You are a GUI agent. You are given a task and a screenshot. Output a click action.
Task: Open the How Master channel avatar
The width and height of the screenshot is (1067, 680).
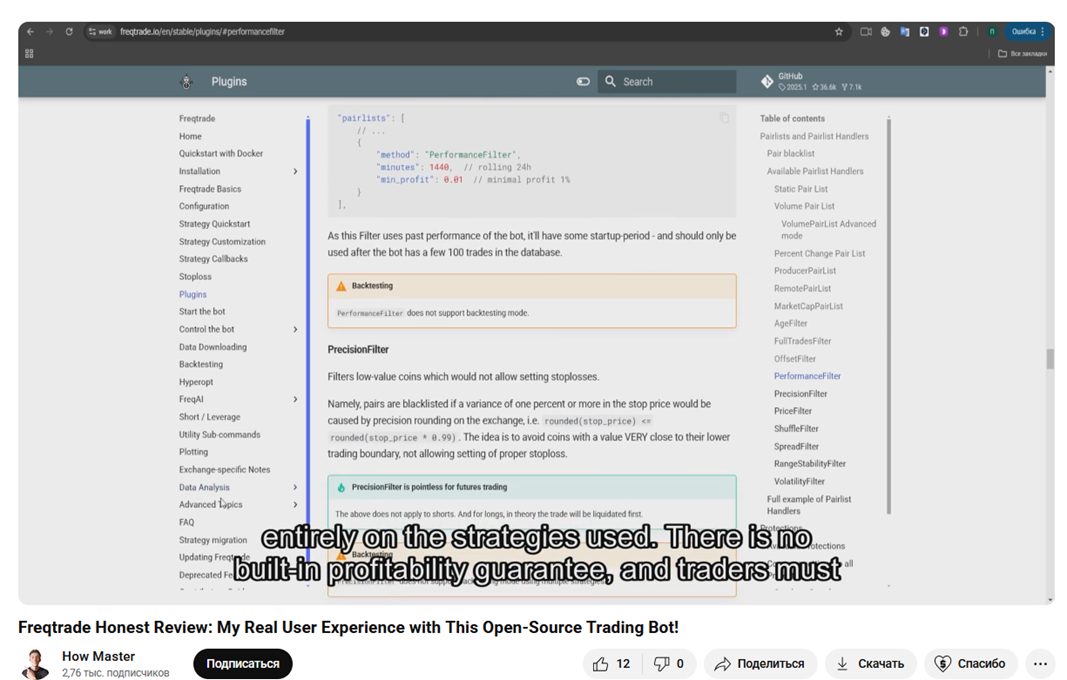click(x=35, y=664)
